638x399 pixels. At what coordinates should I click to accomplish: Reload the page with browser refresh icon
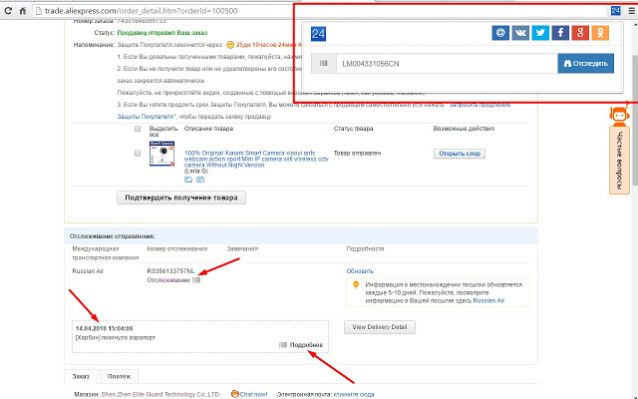click(x=8, y=11)
